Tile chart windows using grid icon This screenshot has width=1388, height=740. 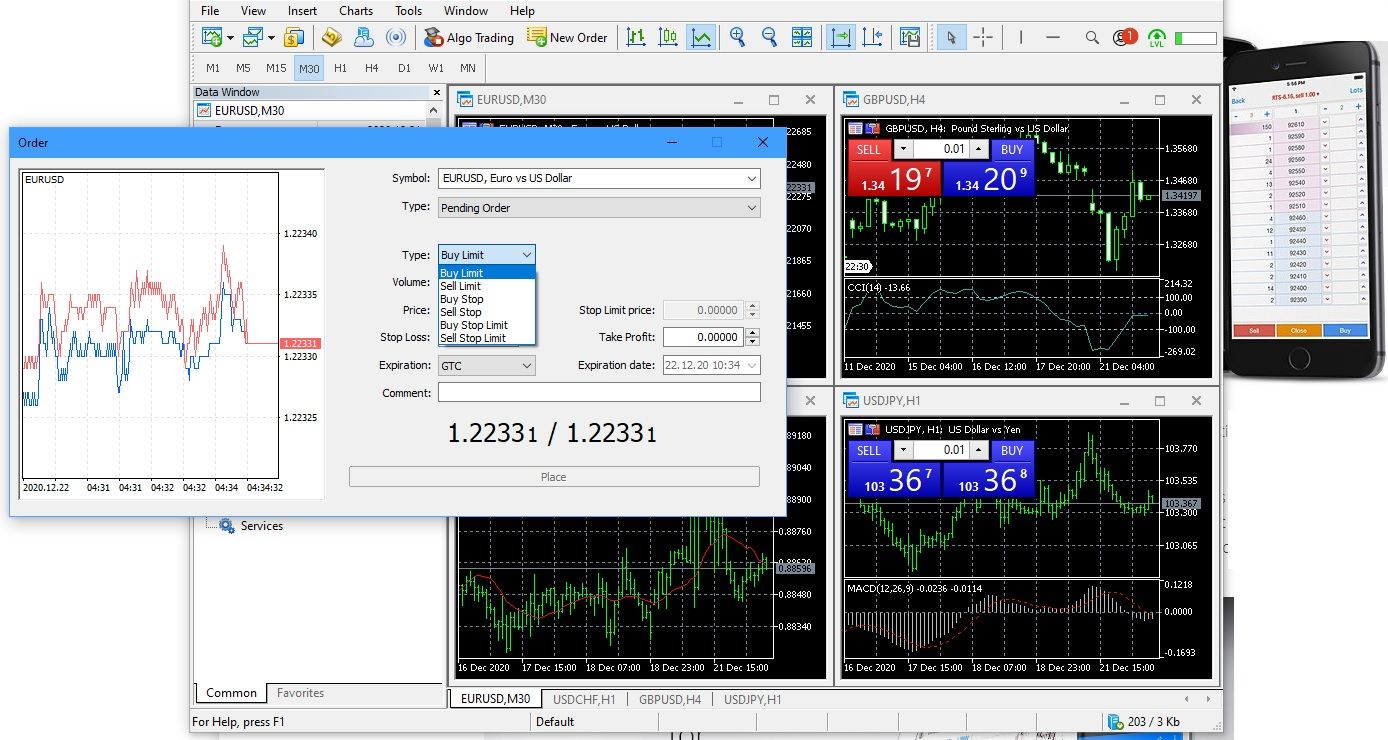802,37
